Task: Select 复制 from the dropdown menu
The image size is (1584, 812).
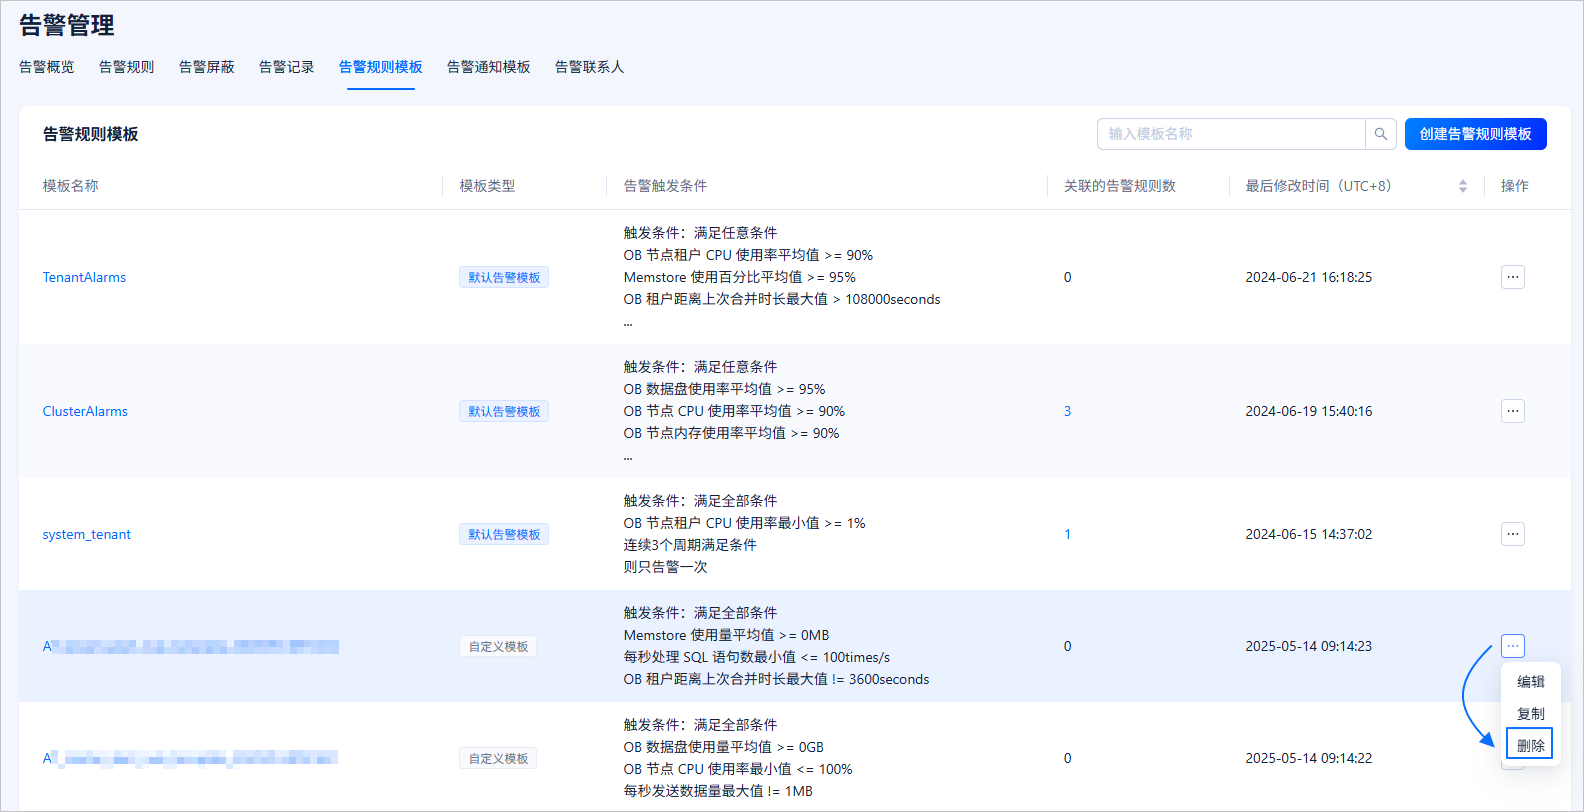Action: pos(1530,714)
